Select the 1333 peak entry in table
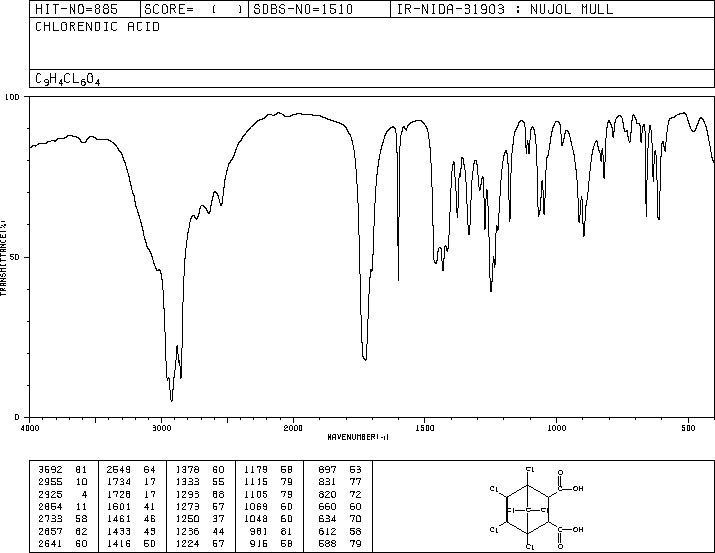 point(200,482)
